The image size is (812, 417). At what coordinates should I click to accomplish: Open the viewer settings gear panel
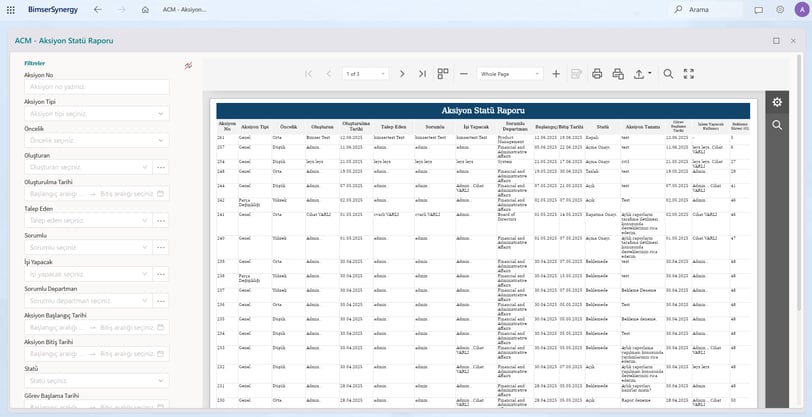777,102
